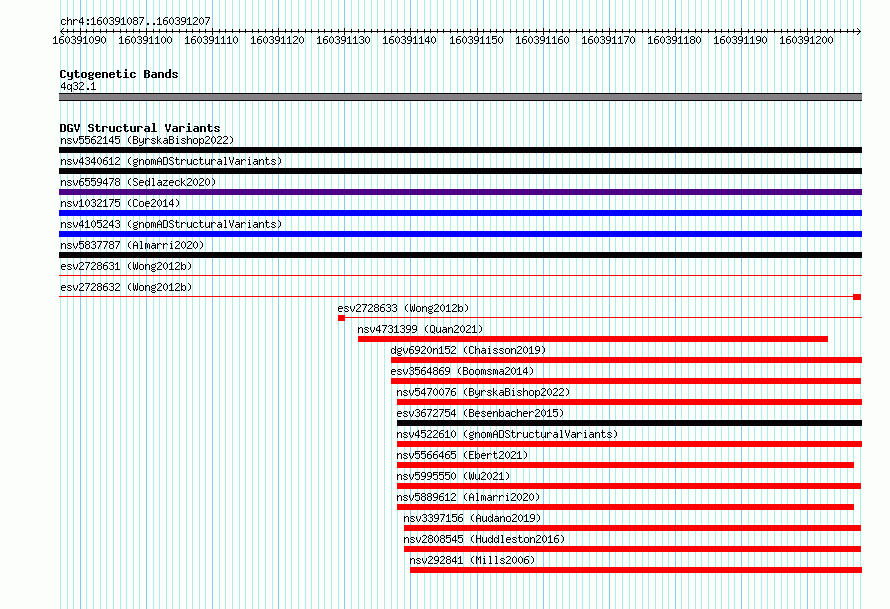
Task: Click ruler position 160391140
Action: pos(409,40)
